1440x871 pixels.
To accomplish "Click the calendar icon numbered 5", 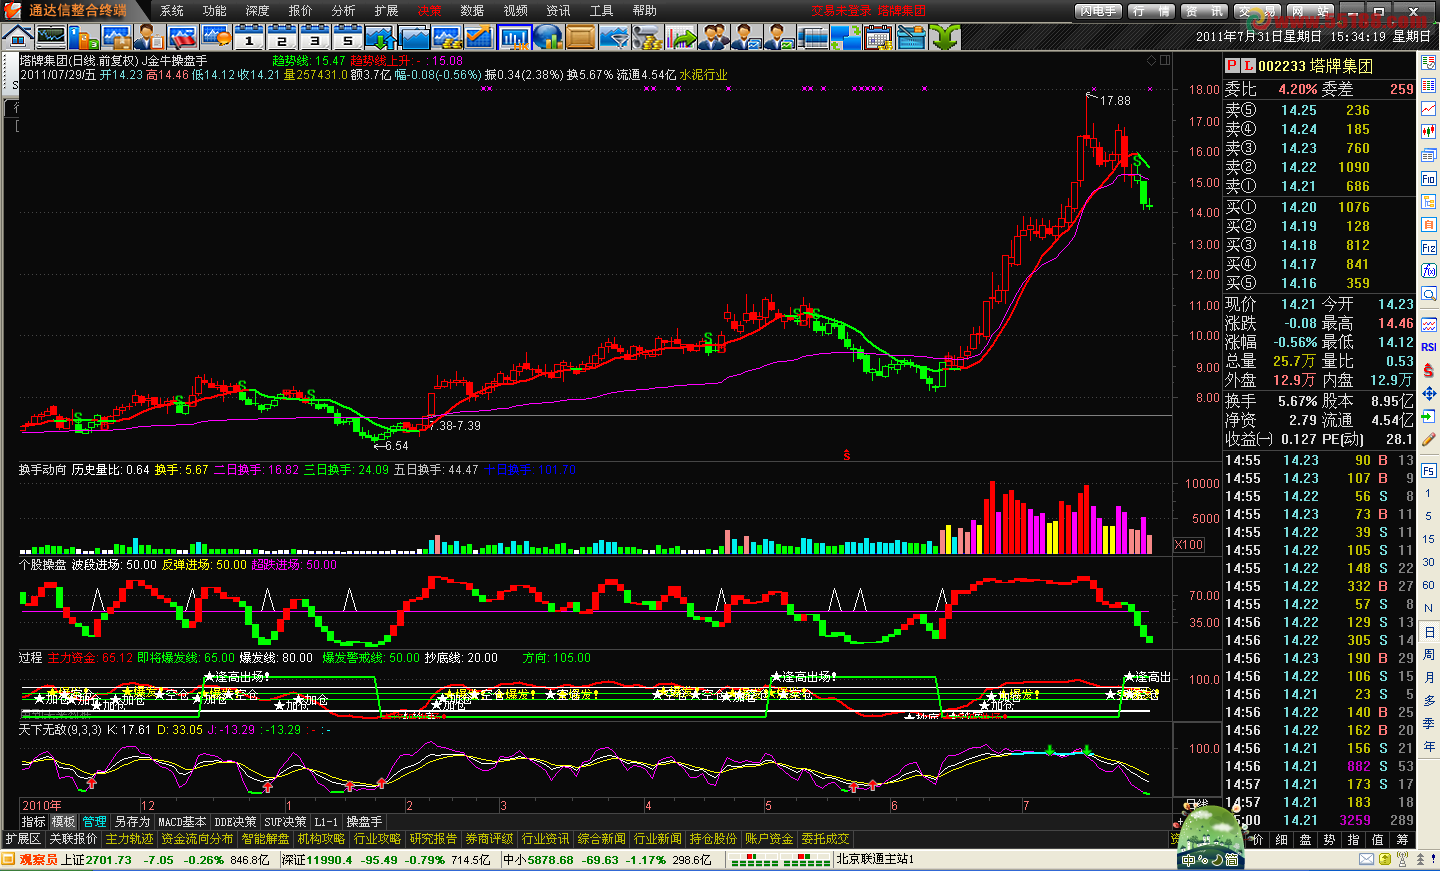I will 347,38.
